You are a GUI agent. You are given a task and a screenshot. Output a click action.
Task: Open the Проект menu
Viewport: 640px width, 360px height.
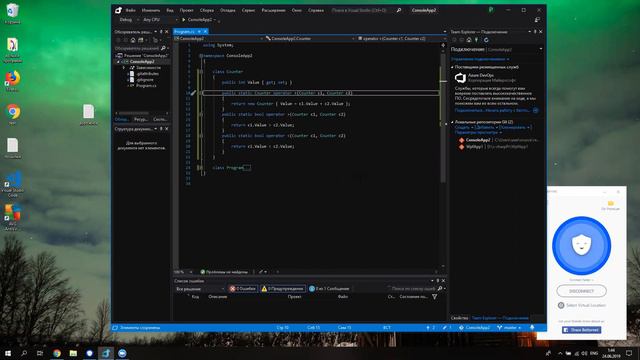tap(187, 10)
